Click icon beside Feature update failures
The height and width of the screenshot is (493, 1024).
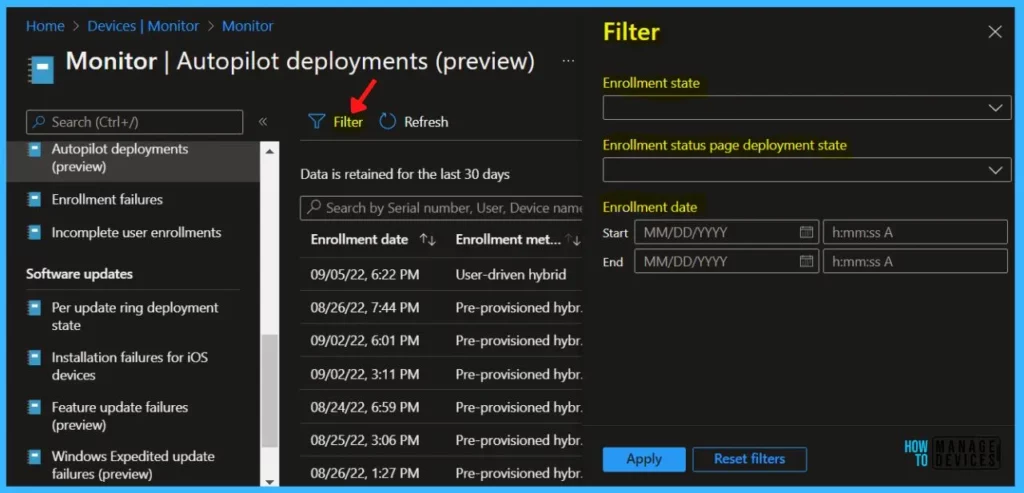(x=34, y=407)
